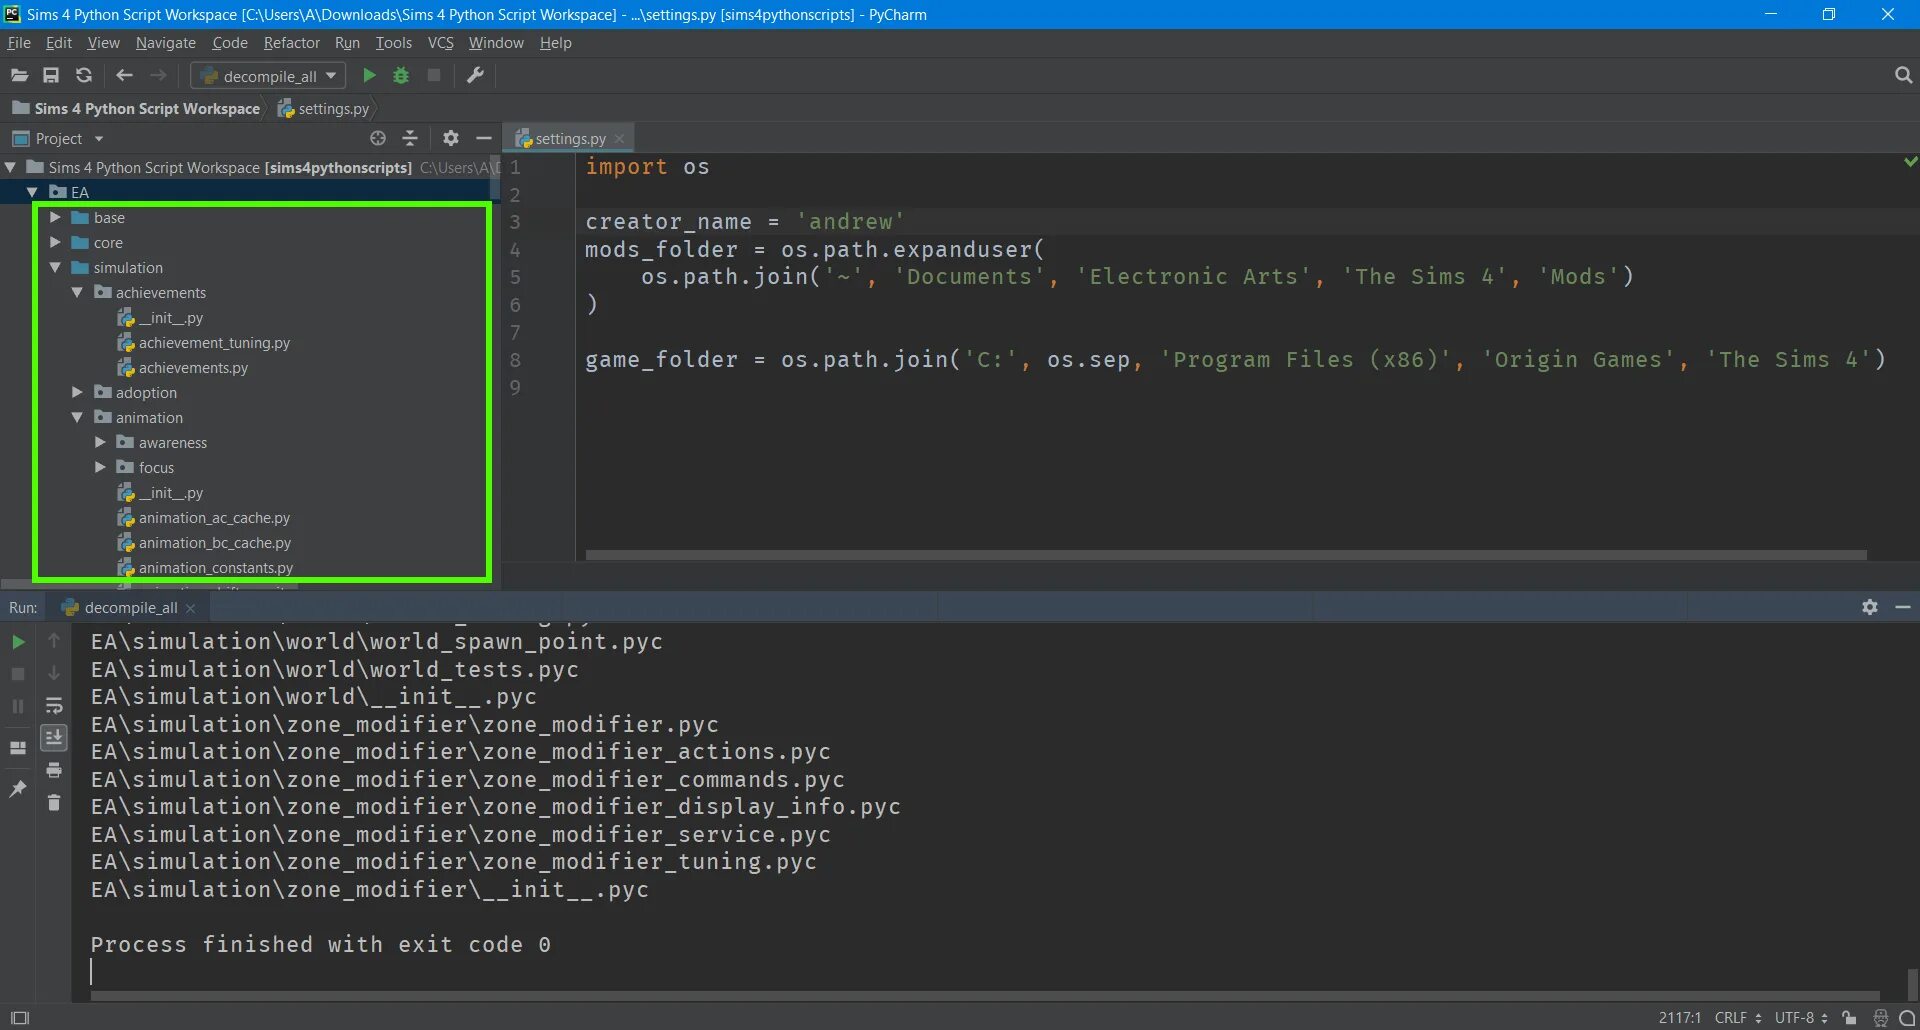Minimize the Run panel
The image size is (1920, 1030).
click(1903, 607)
